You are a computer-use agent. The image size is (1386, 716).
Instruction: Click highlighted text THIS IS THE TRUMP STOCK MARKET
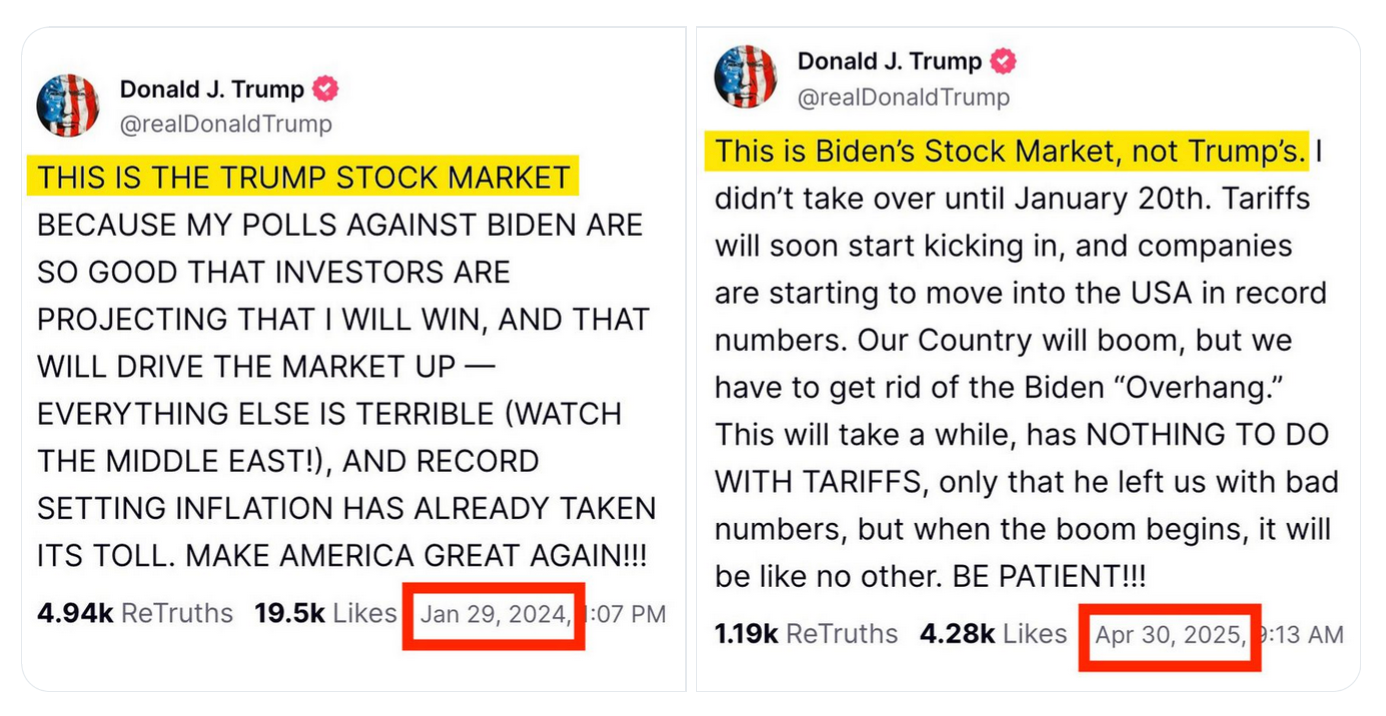click(x=304, y=178)
